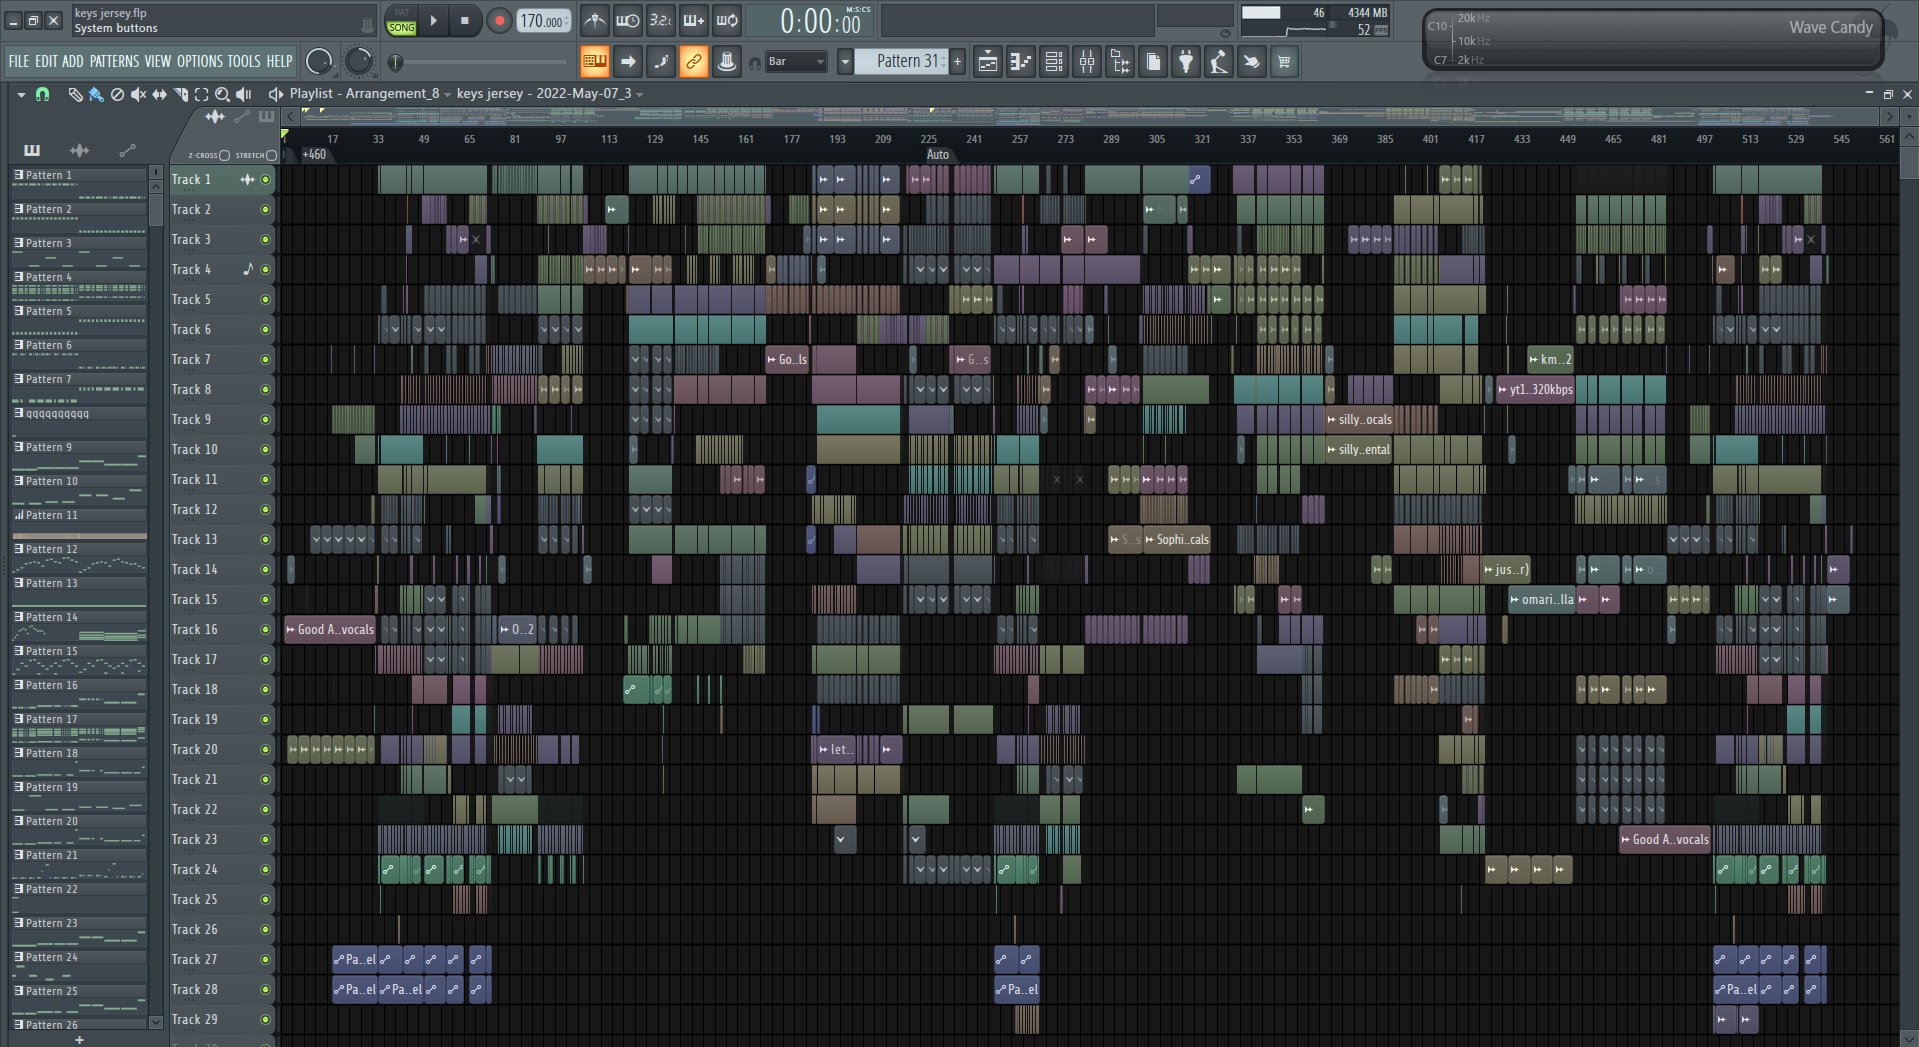Activate the Select tool in Playlist toolbar
Image resolution: width=1919 pixels, height=1047 pixels.
point(201,94)
